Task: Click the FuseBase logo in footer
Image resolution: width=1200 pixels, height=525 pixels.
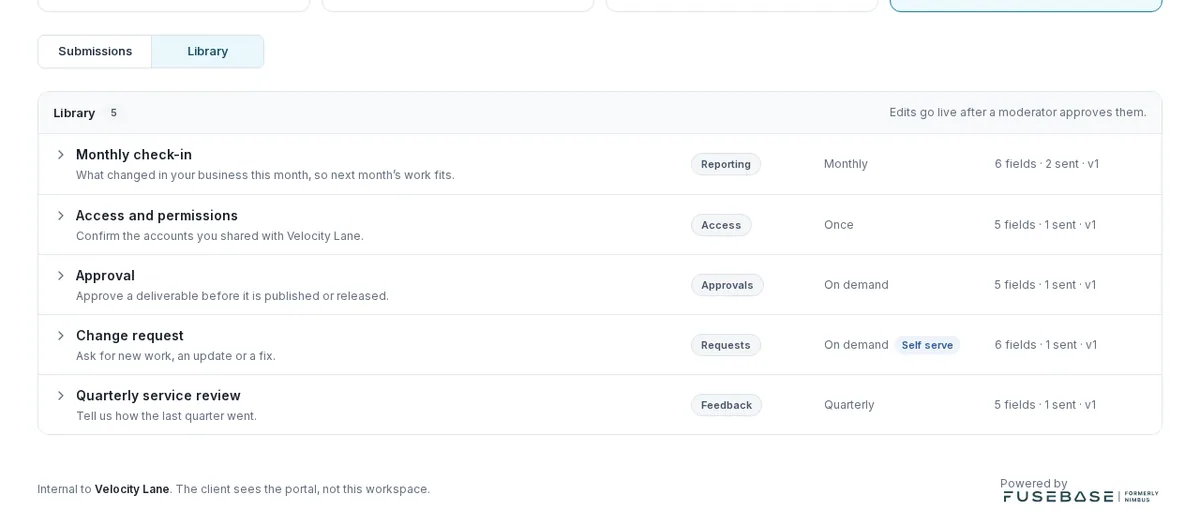Action: point(1081,496)
